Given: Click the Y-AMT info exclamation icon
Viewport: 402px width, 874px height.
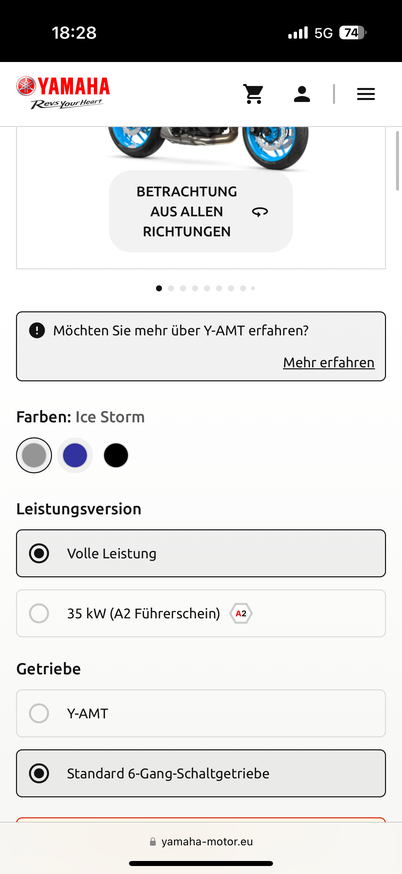Looking at the screenshot, I should [37, 331].
